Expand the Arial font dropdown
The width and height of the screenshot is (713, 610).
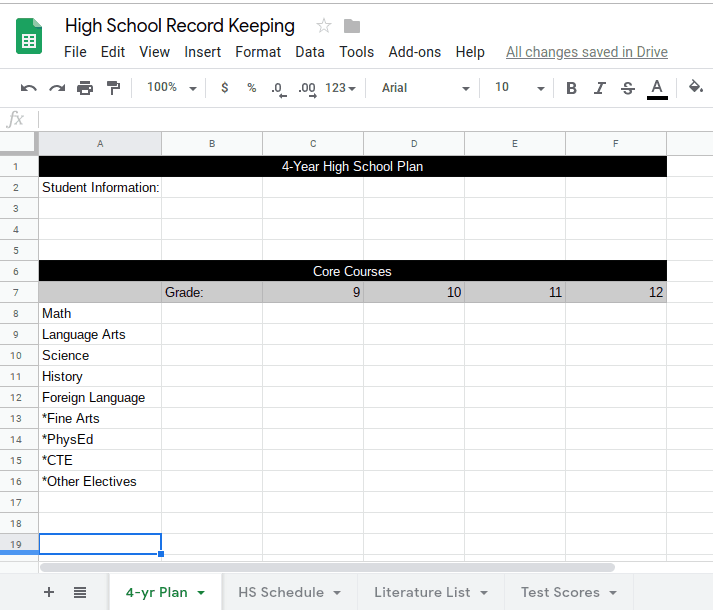coord(425,88)
